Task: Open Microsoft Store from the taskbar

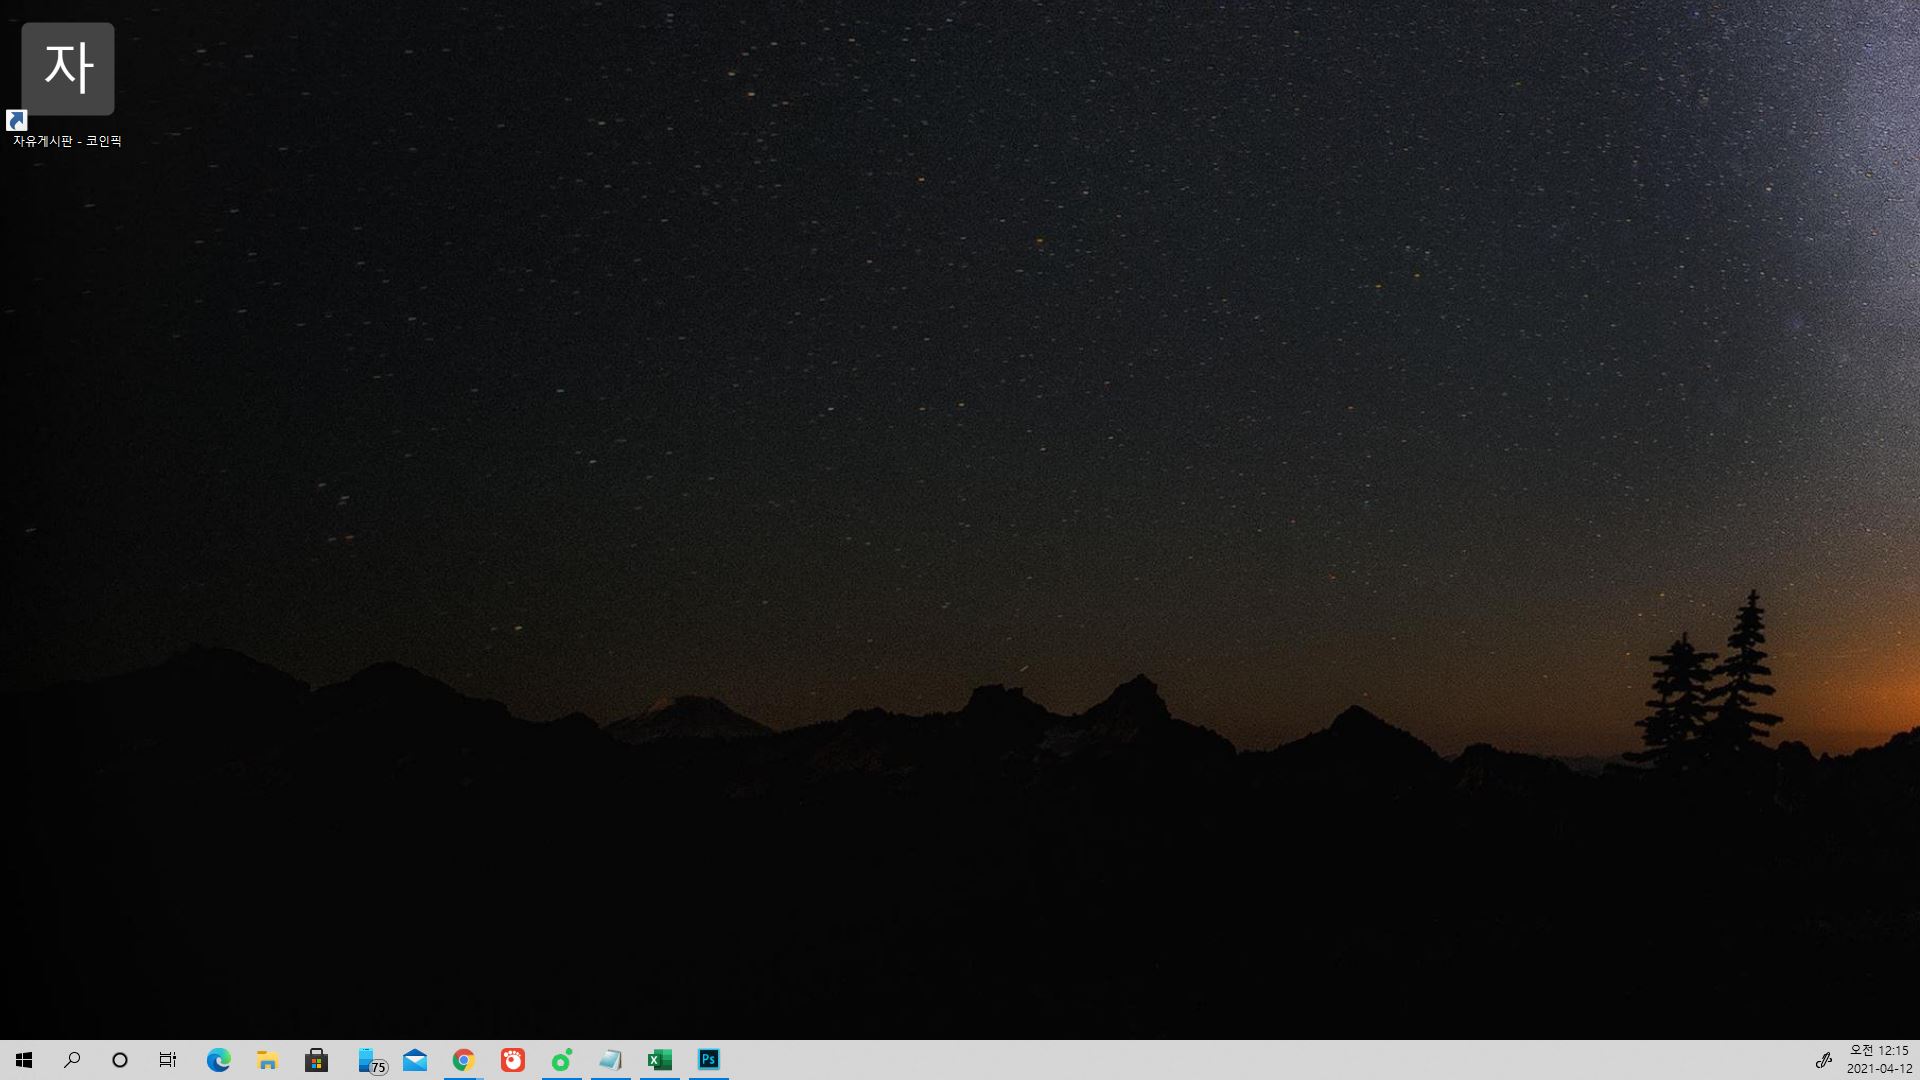Action: click(316, 1060)
